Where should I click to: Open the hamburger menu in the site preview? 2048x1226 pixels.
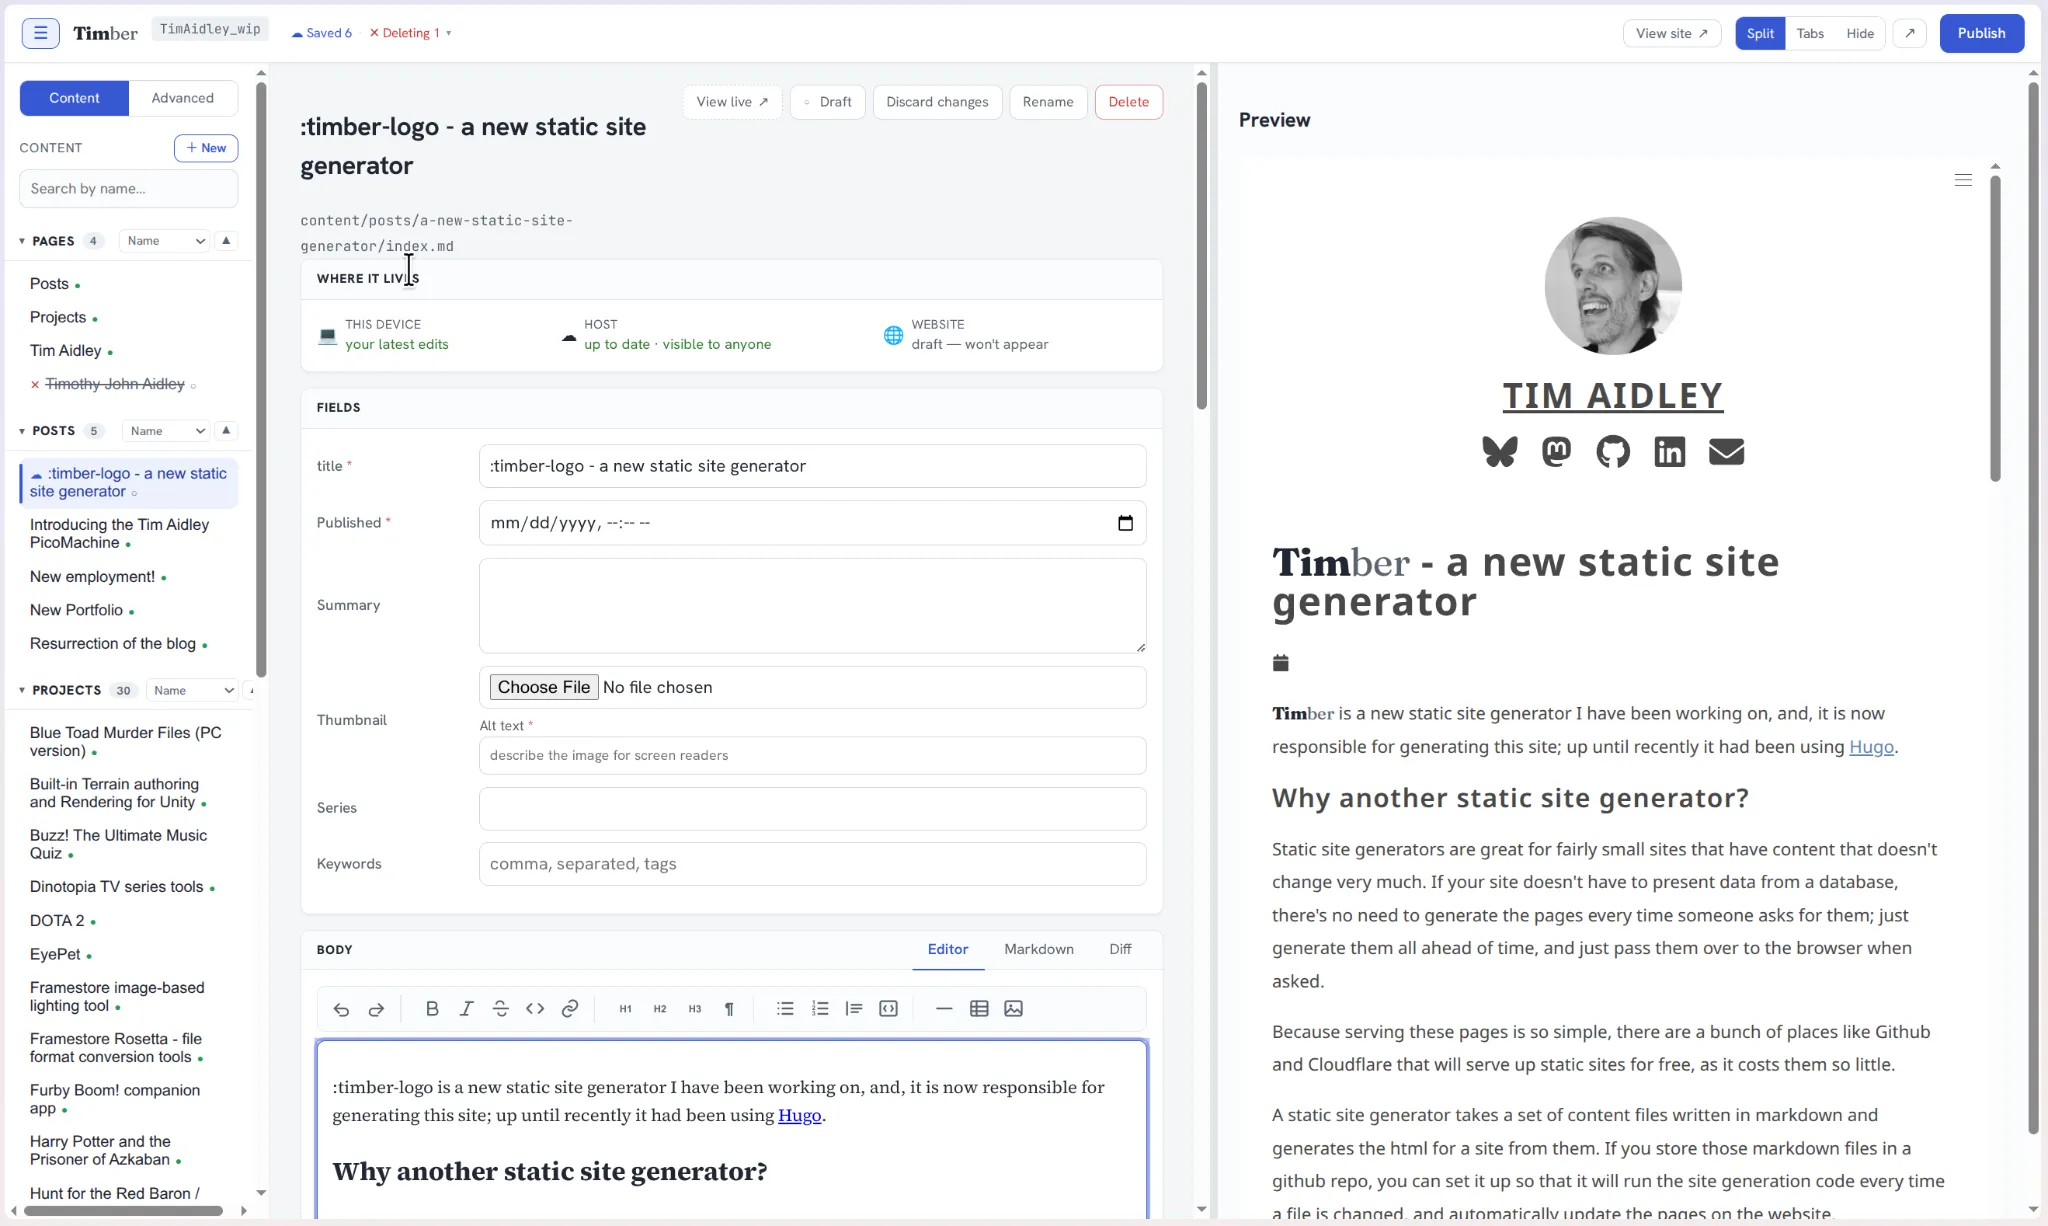coord(1963,180)
